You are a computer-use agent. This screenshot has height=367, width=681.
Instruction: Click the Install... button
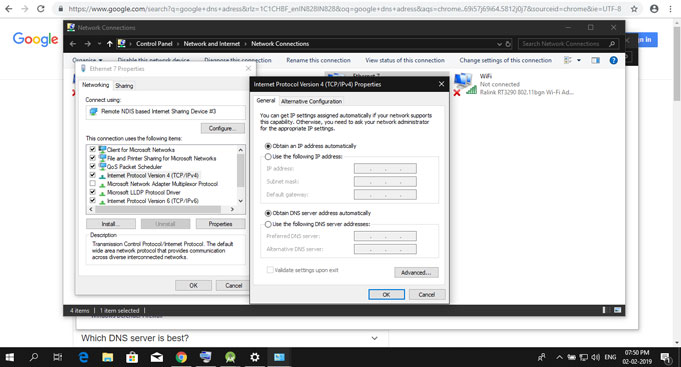pos(111,224)
